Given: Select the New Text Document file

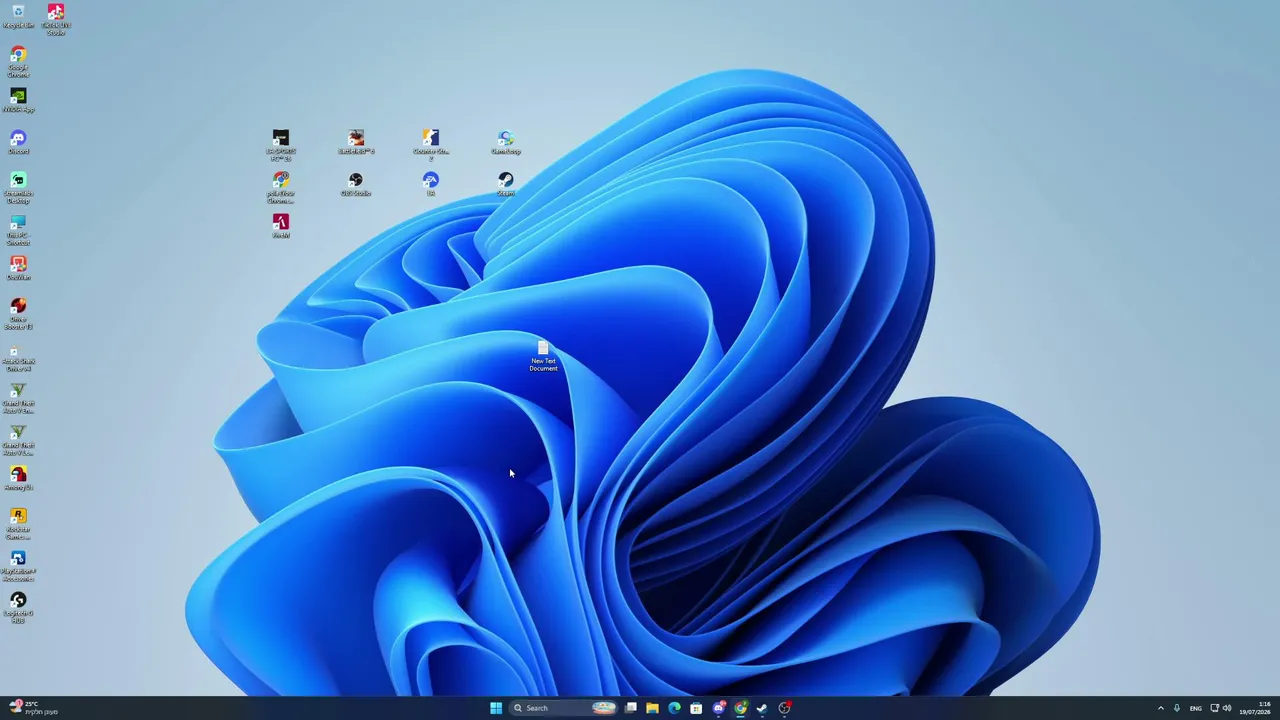Looking at the screenshot, I should [543, 356].
